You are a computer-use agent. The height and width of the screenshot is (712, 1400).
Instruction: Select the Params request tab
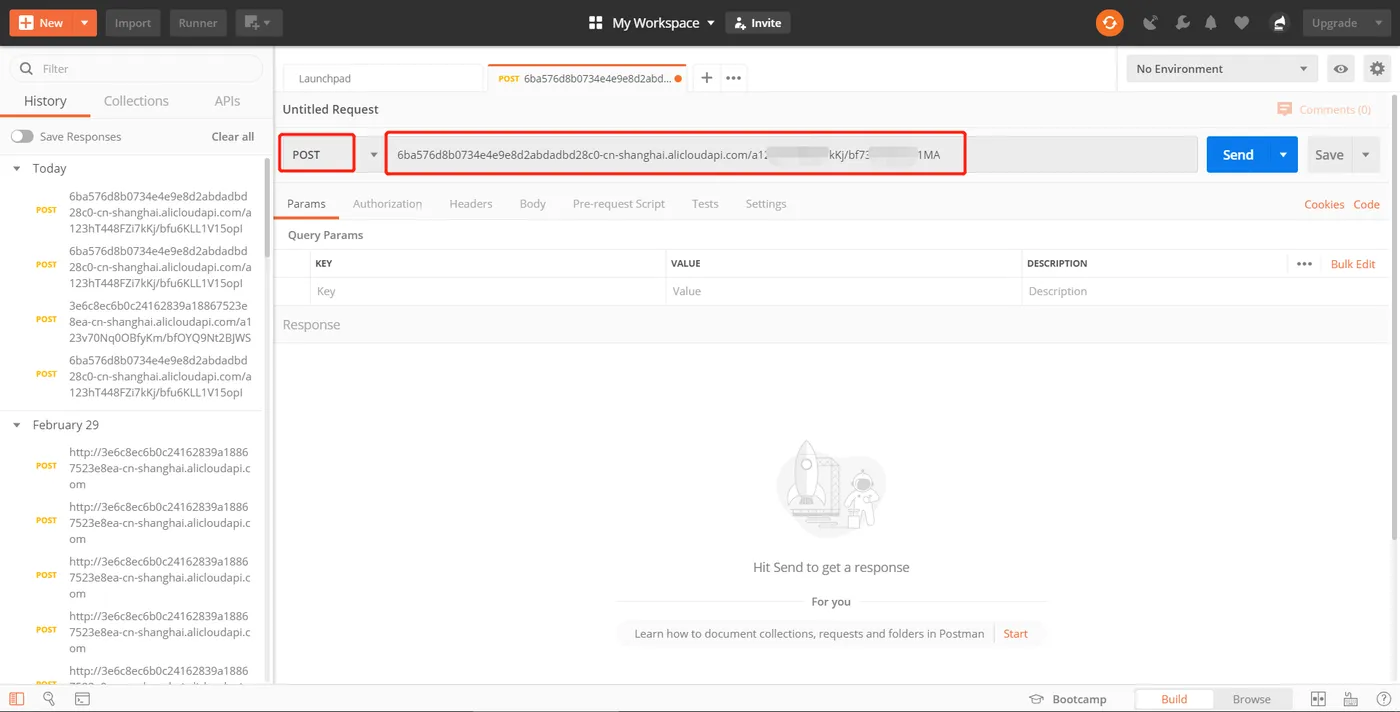pos(306,204)
